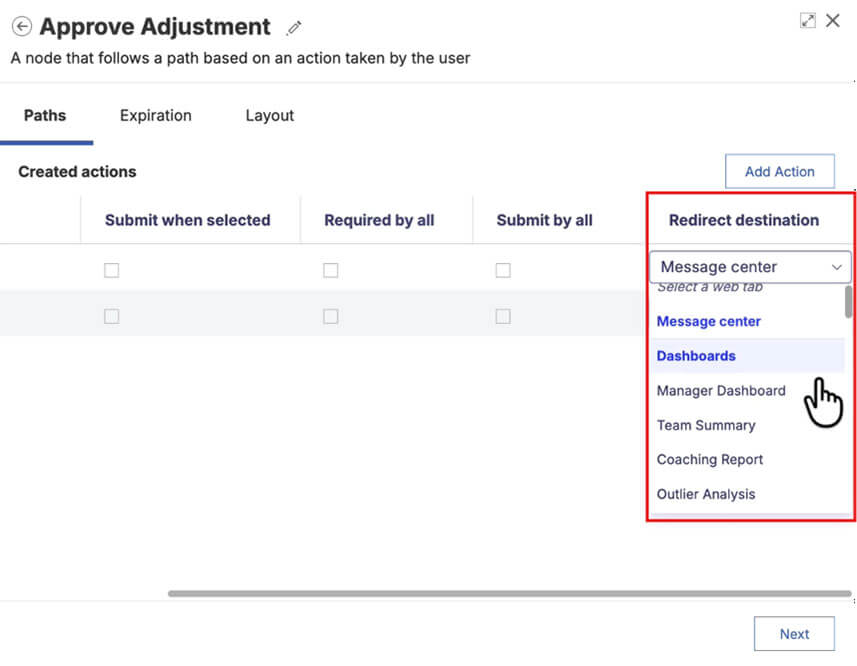Check Submit by all in first row

(503, 270)
